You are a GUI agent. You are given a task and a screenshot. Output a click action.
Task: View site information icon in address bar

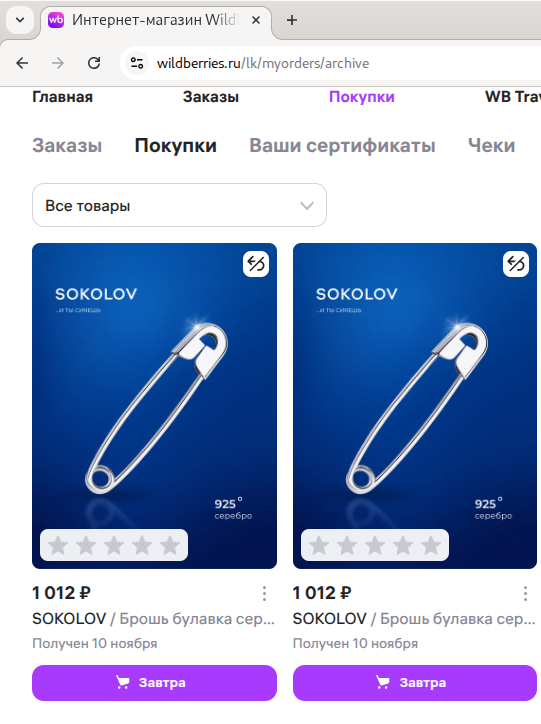137,63
